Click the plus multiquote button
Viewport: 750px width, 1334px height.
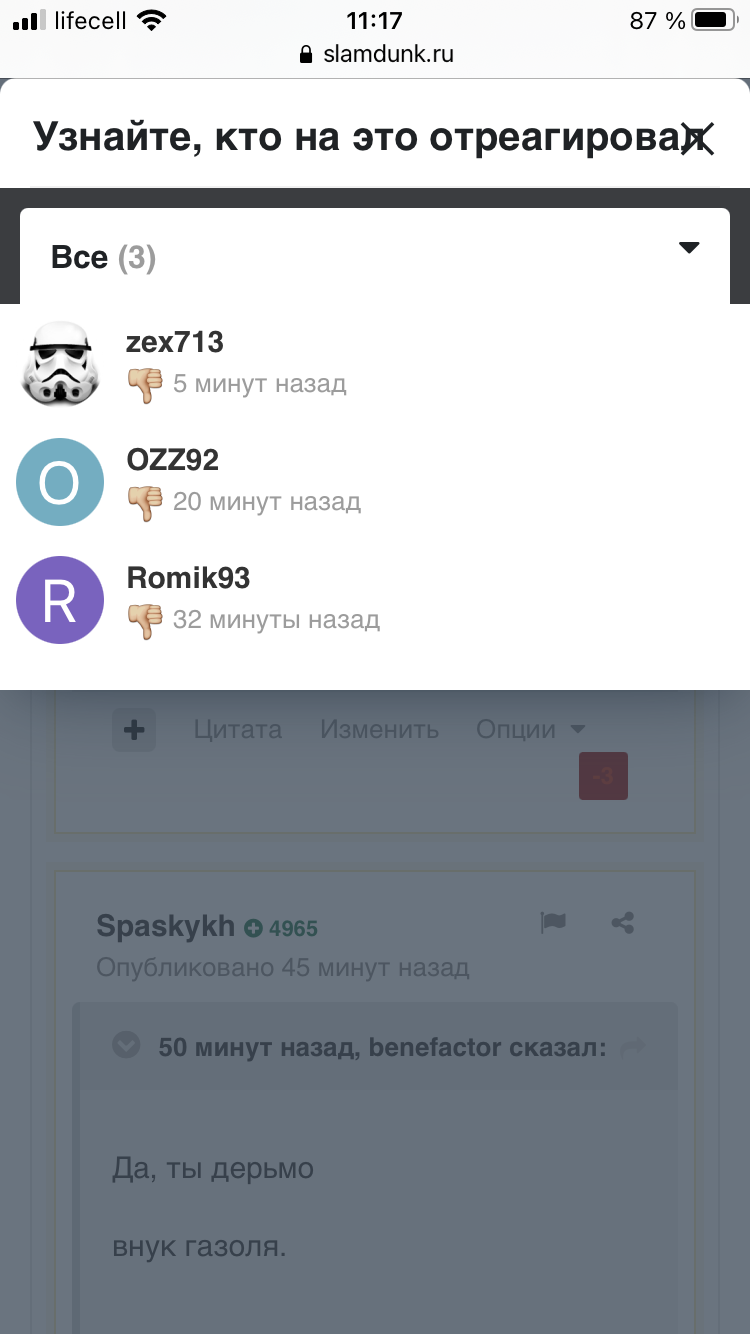pyautogui.click(x=134, y=730)
